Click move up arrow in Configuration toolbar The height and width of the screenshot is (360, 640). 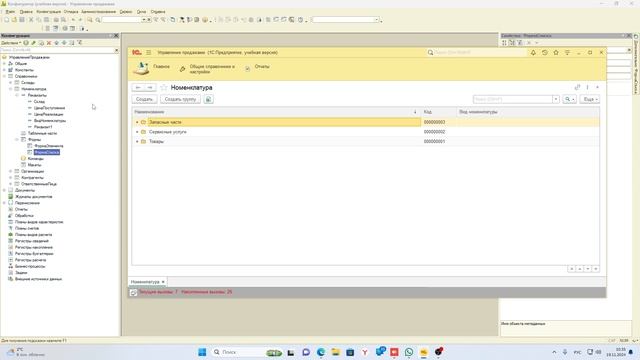tap(57, 43)
